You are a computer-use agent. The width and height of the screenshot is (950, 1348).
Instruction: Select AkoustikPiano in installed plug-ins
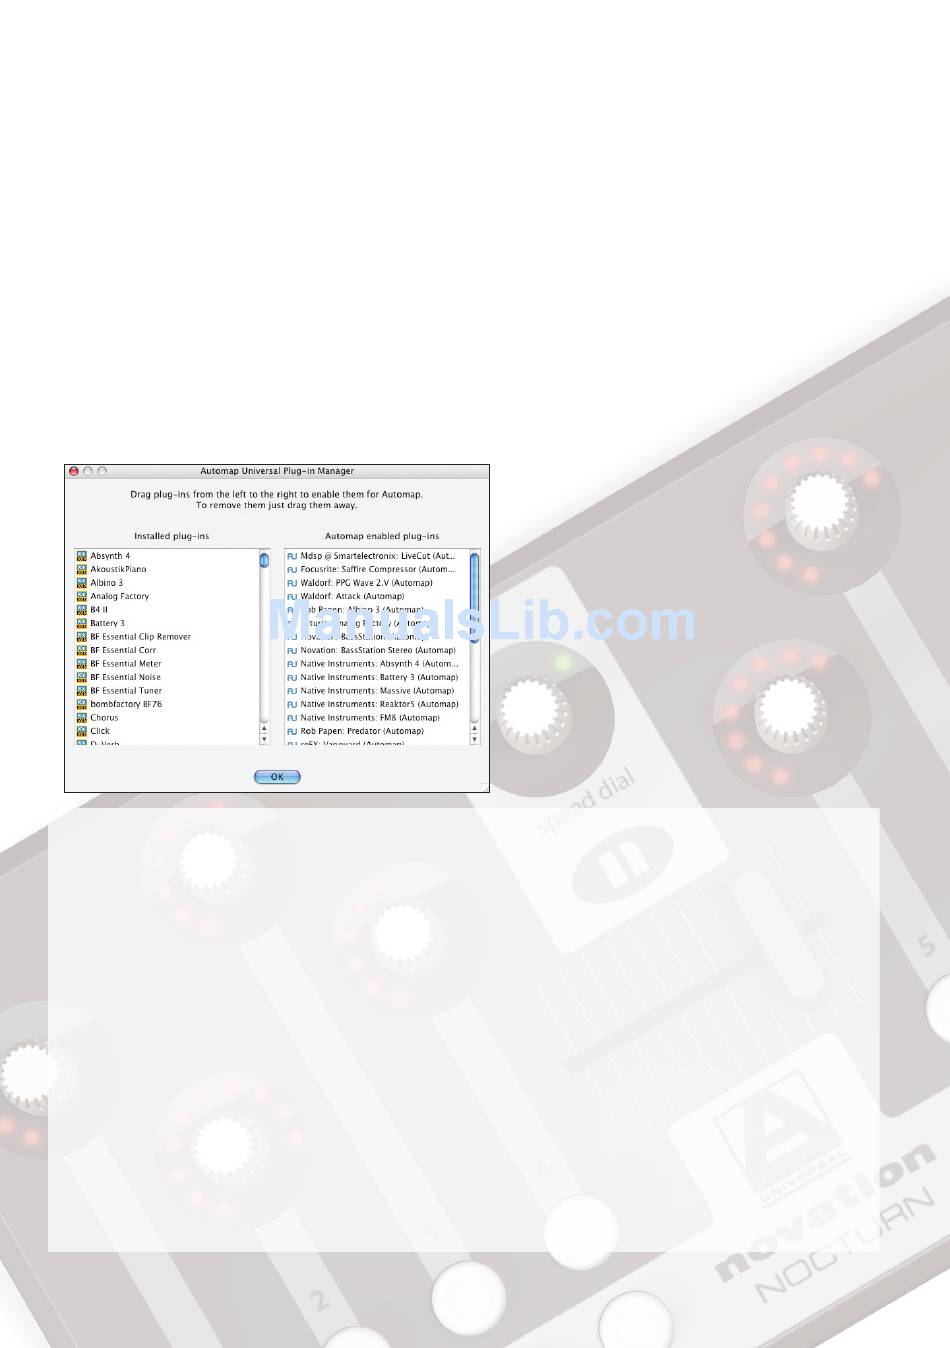pyautogui.click(x=118, y=569)
